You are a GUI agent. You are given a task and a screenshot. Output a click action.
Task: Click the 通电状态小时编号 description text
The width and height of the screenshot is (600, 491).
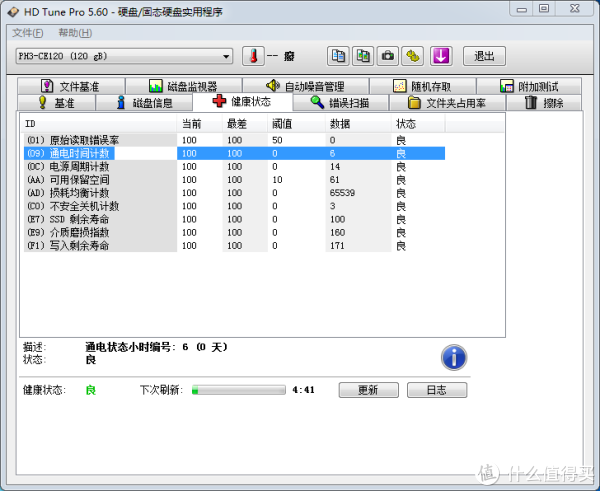[x=156, y=347]
